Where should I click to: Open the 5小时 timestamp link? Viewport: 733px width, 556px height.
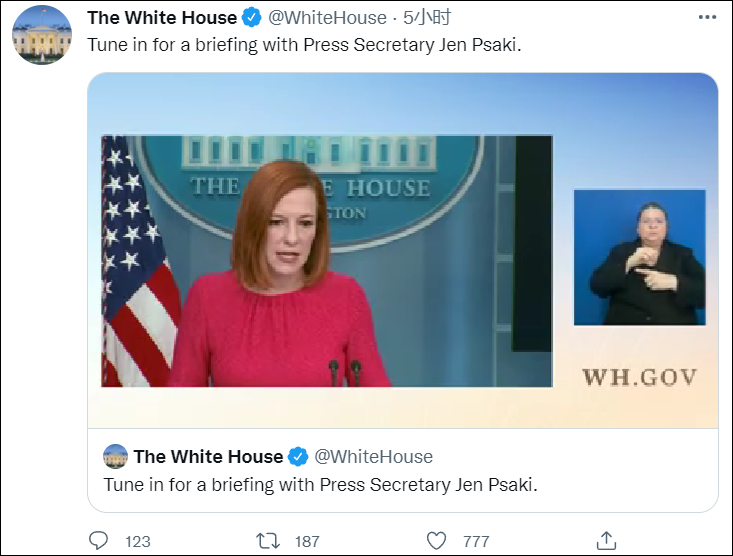427,18
